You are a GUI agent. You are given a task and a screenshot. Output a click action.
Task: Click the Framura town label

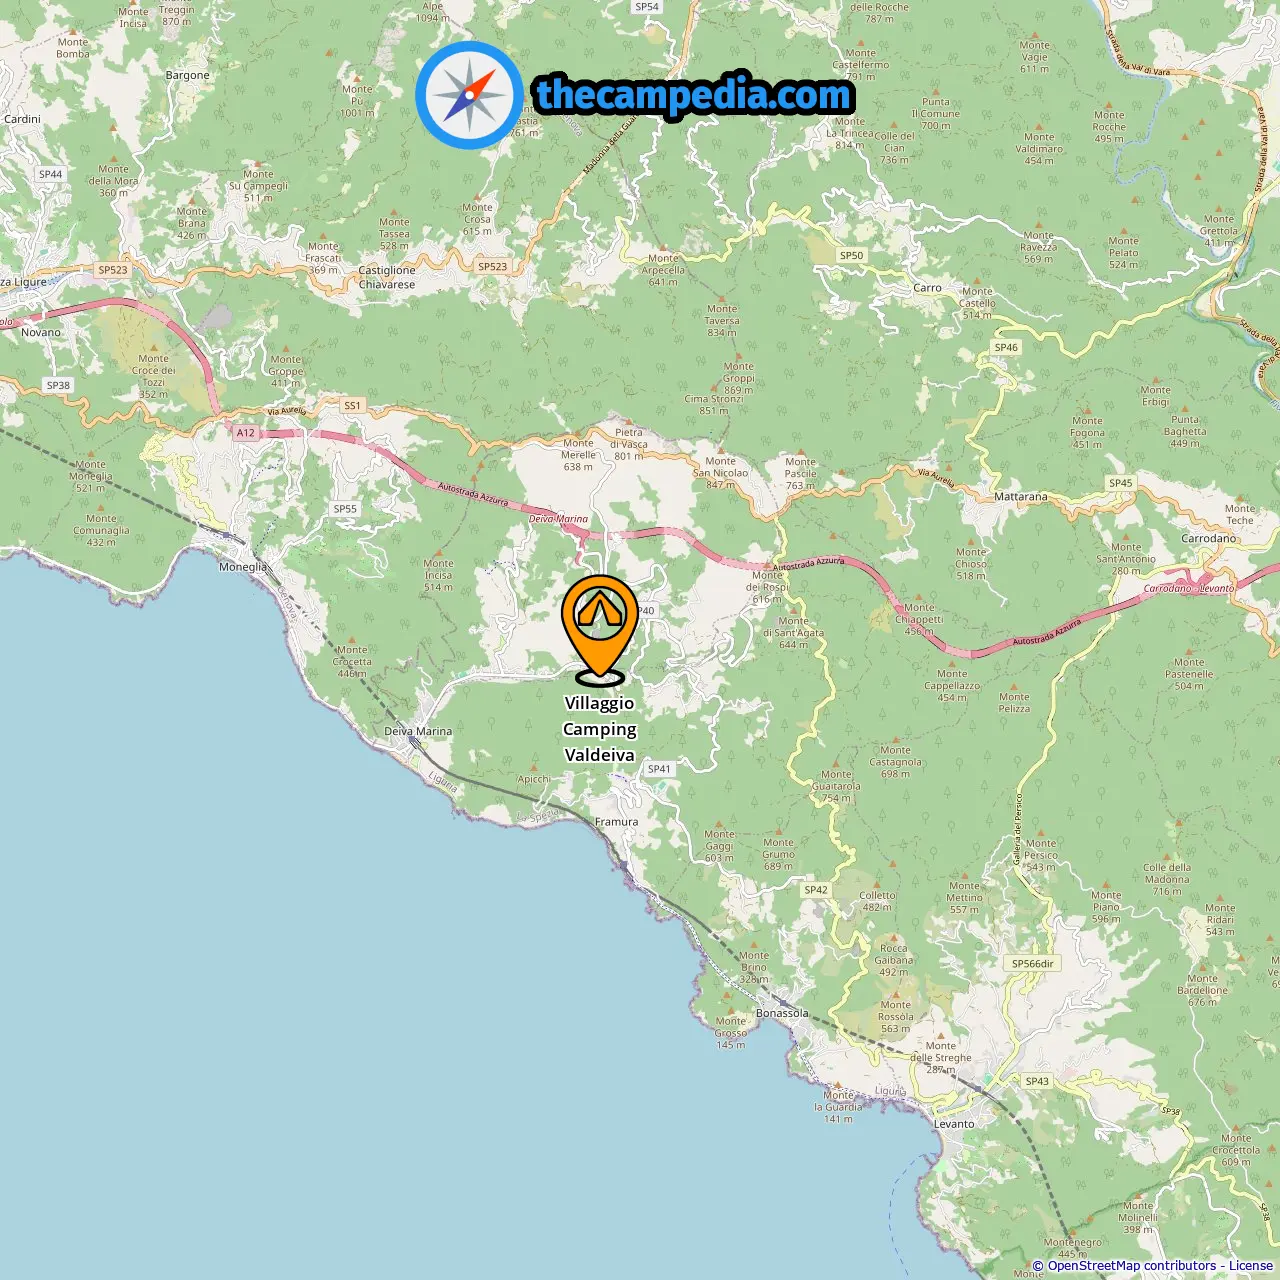point(616,822)
